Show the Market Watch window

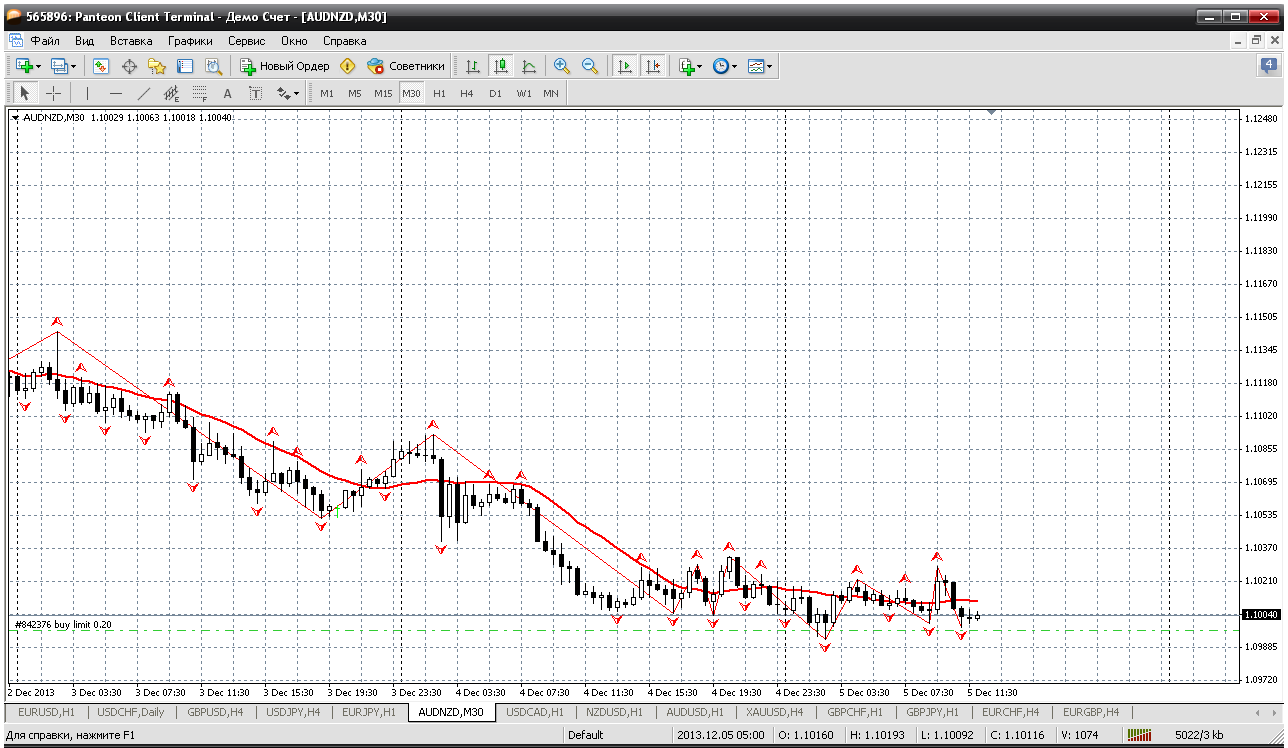(101, 66)
